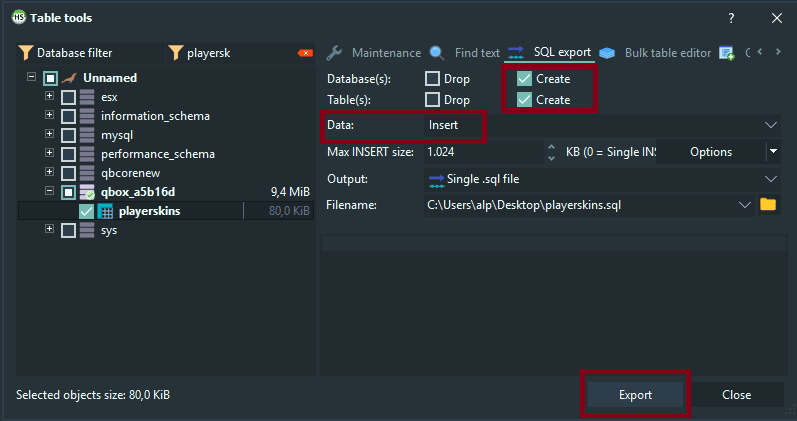The width and height of the screenshot is (797, 421).
Task: Open the Options button dropdown arrow
Action: [x=773, y=152]
